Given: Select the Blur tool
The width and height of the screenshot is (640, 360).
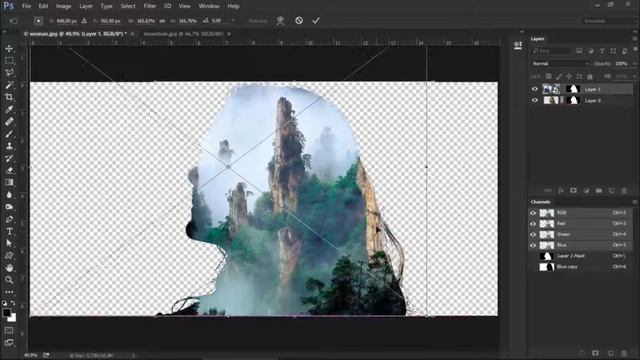Looking at the screenshot, I should (x=9, y=195).
